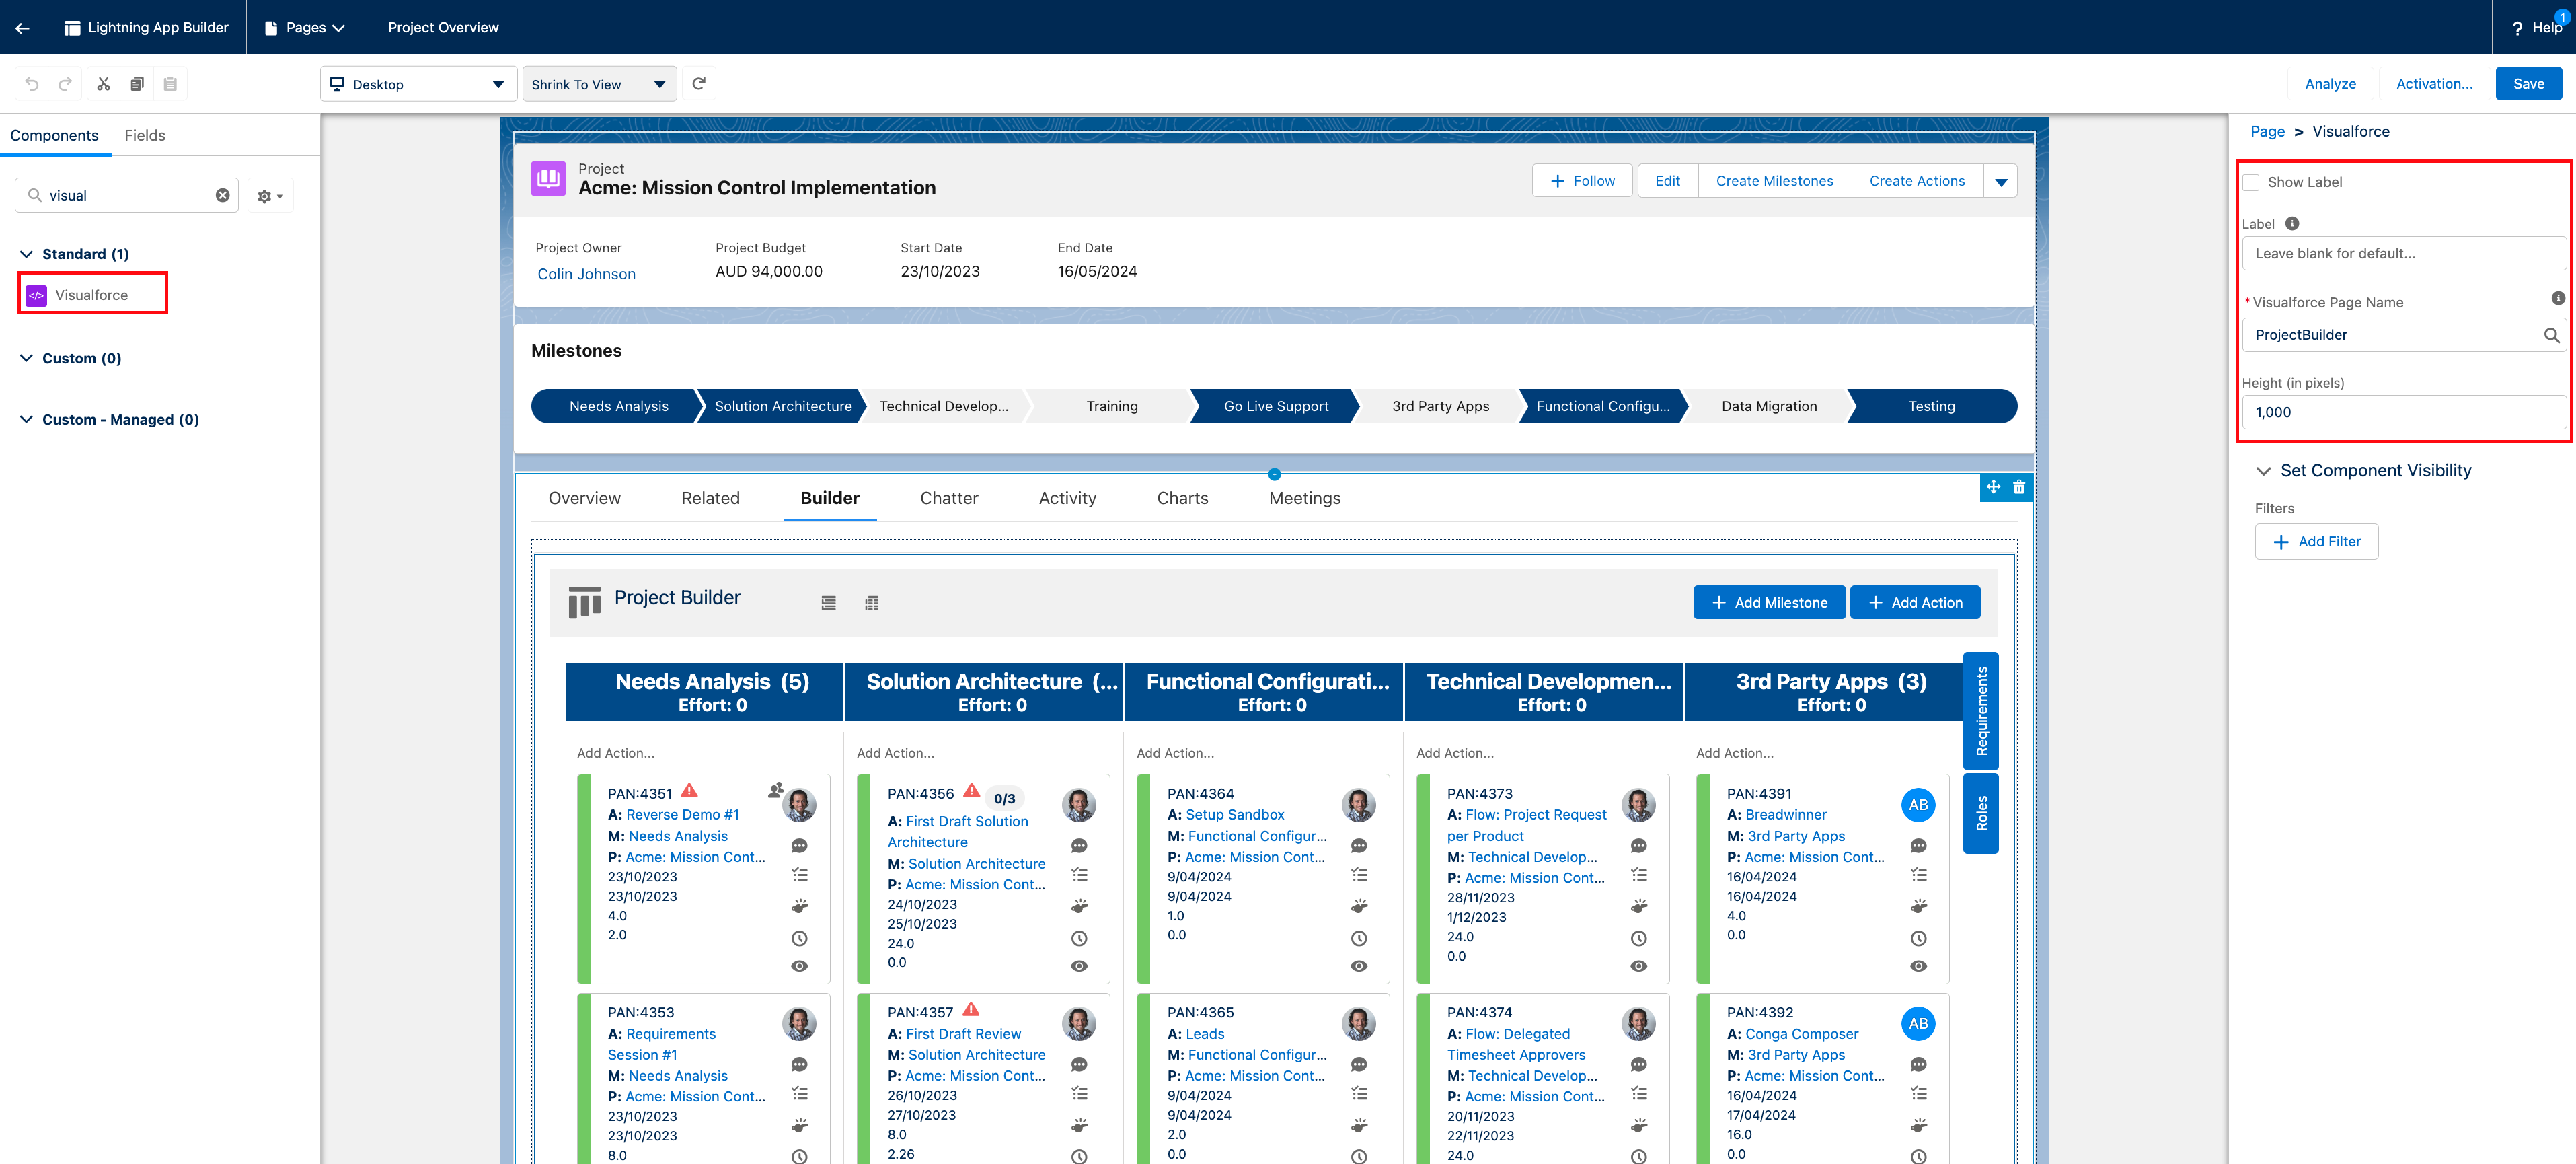Click the back arrow in the header
This screenshot has width=2576, height=1164.
coord(22,27)
